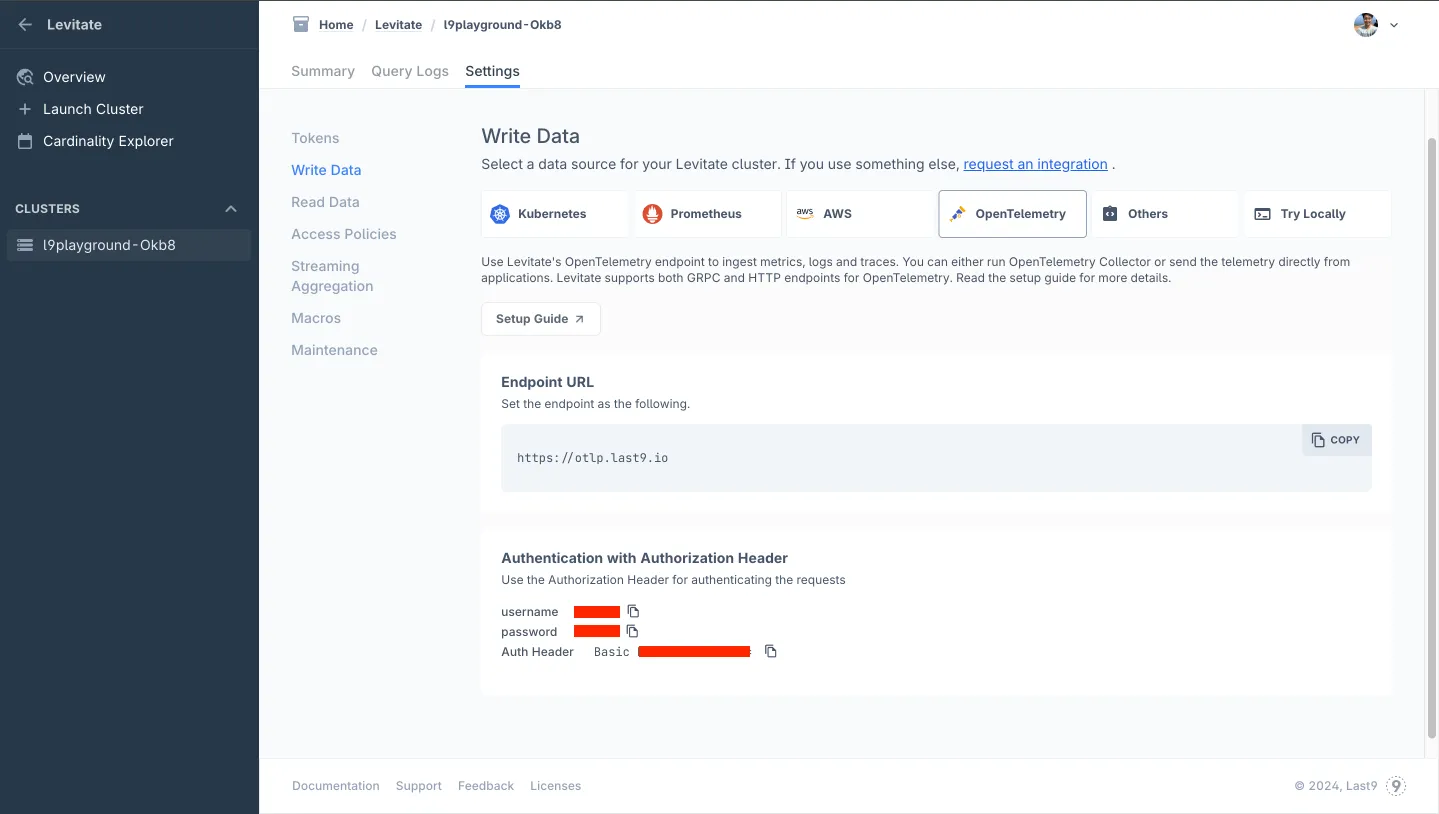Click the Last9 logo in footer

(1396, 786)
